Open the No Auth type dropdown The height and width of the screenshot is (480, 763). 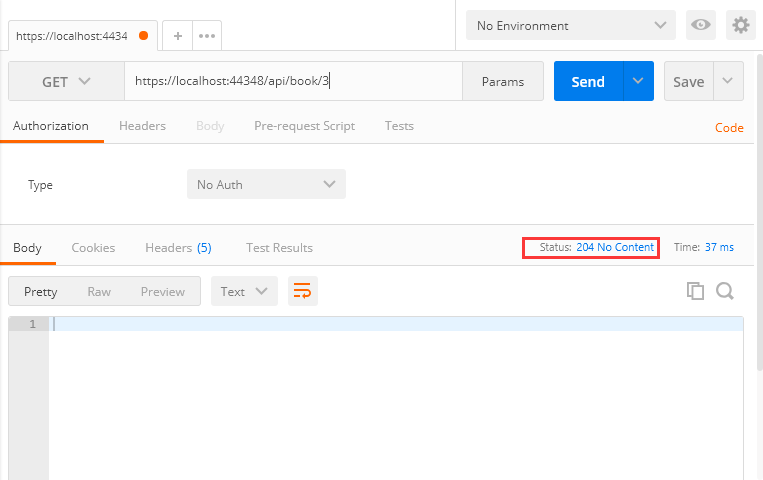pyautogui.click(x=266, y=184)
